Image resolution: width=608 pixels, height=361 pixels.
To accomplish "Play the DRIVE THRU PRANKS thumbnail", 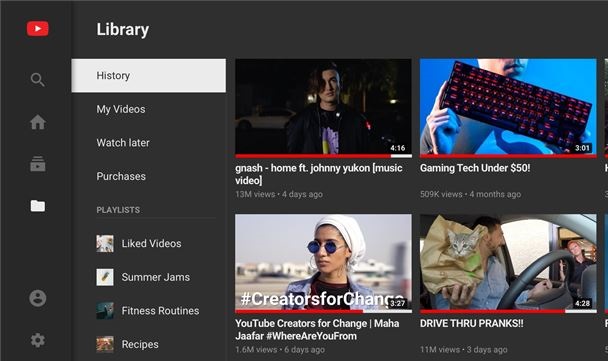I will (x=508, y=262).
